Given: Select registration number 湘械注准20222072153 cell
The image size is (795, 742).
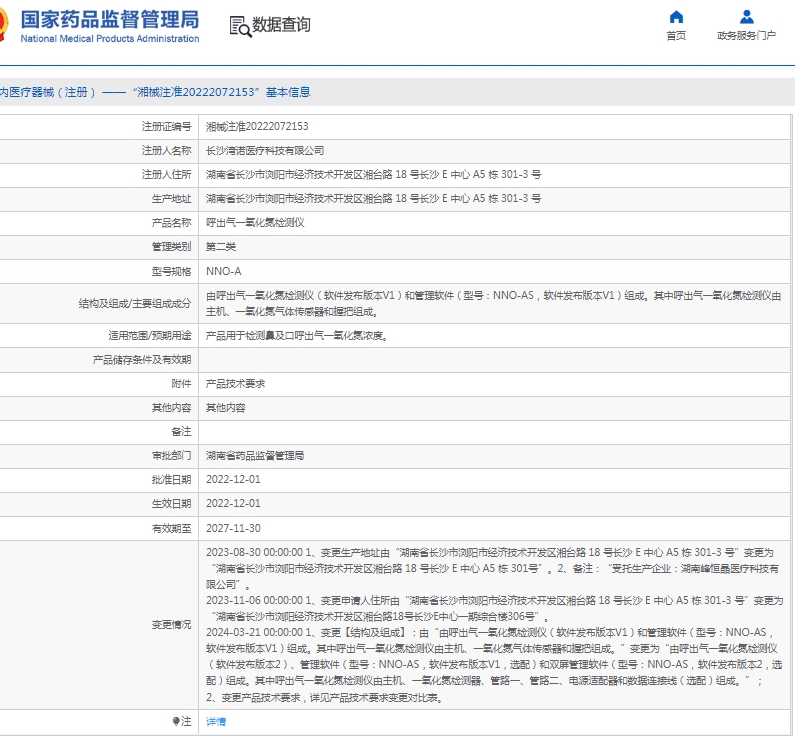Looking at the screenshot, I should pos(257,126).
